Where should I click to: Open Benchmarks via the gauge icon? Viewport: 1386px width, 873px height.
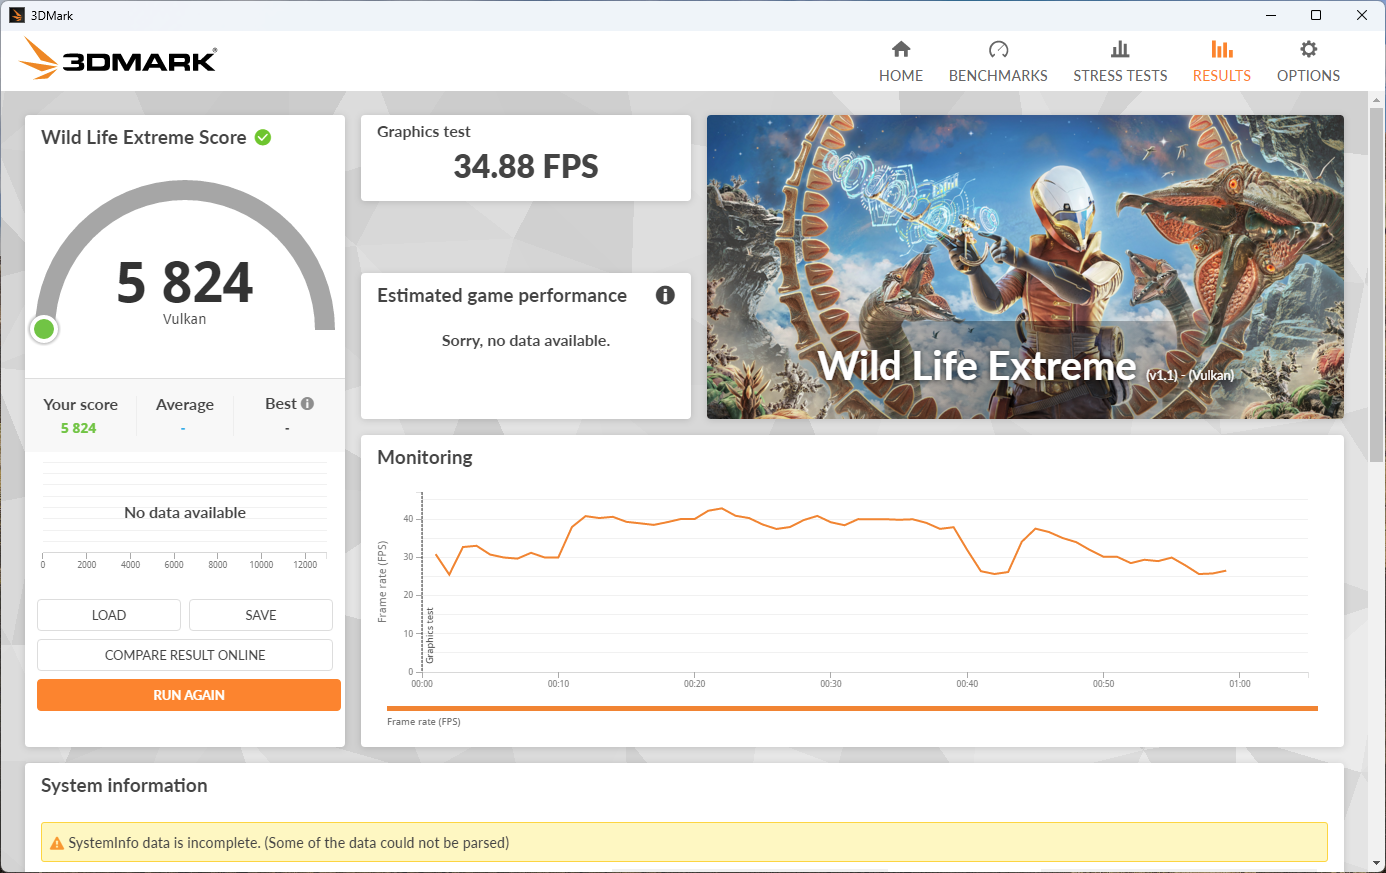[998, 49]
